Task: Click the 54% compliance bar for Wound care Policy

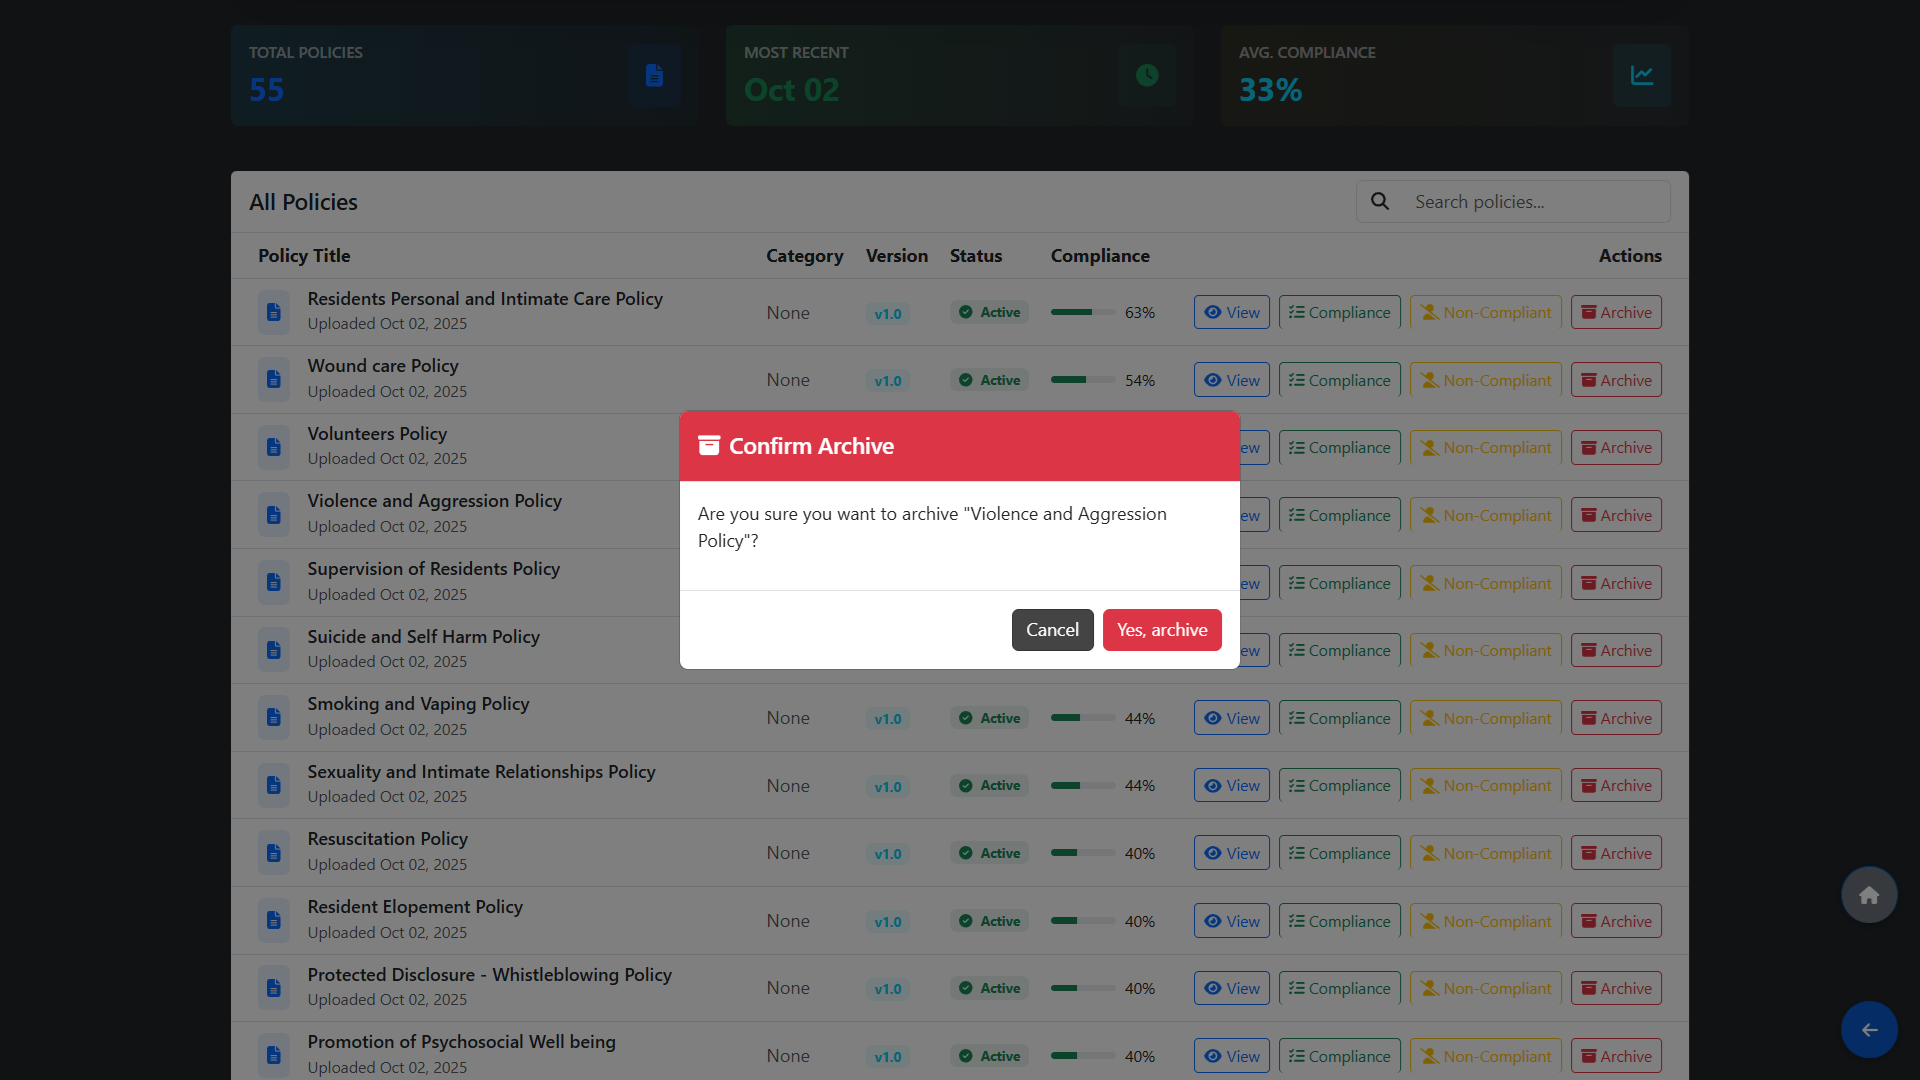Action: tap(1083, 380)
